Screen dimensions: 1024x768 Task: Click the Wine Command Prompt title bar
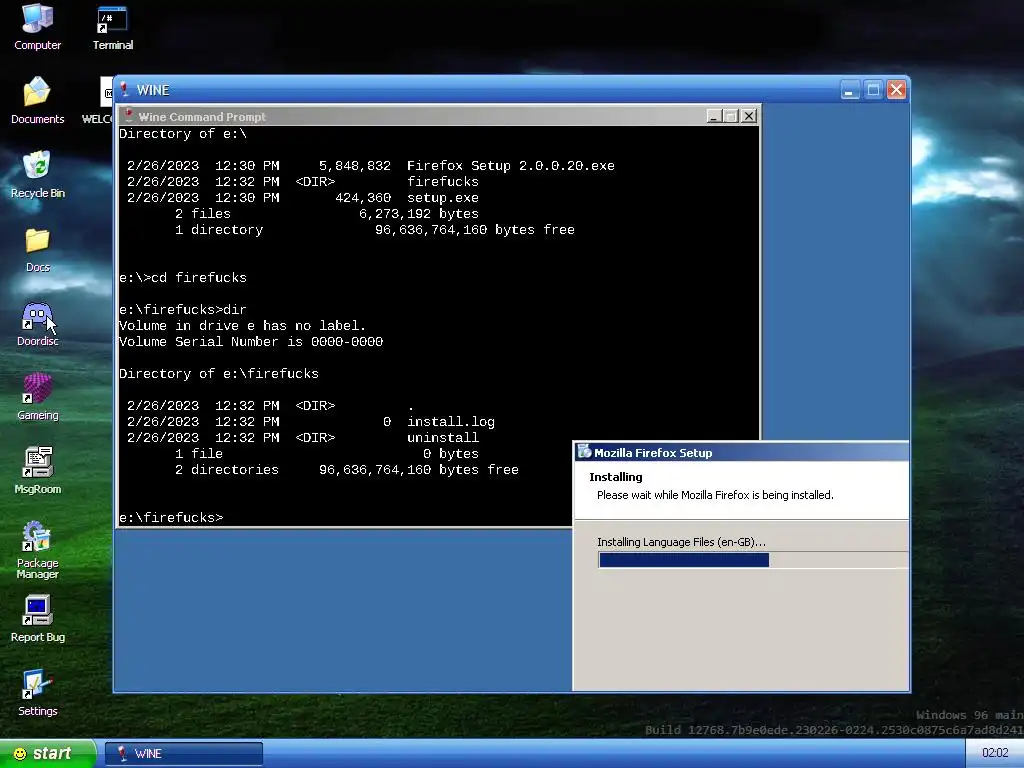(x=438, y=116)
